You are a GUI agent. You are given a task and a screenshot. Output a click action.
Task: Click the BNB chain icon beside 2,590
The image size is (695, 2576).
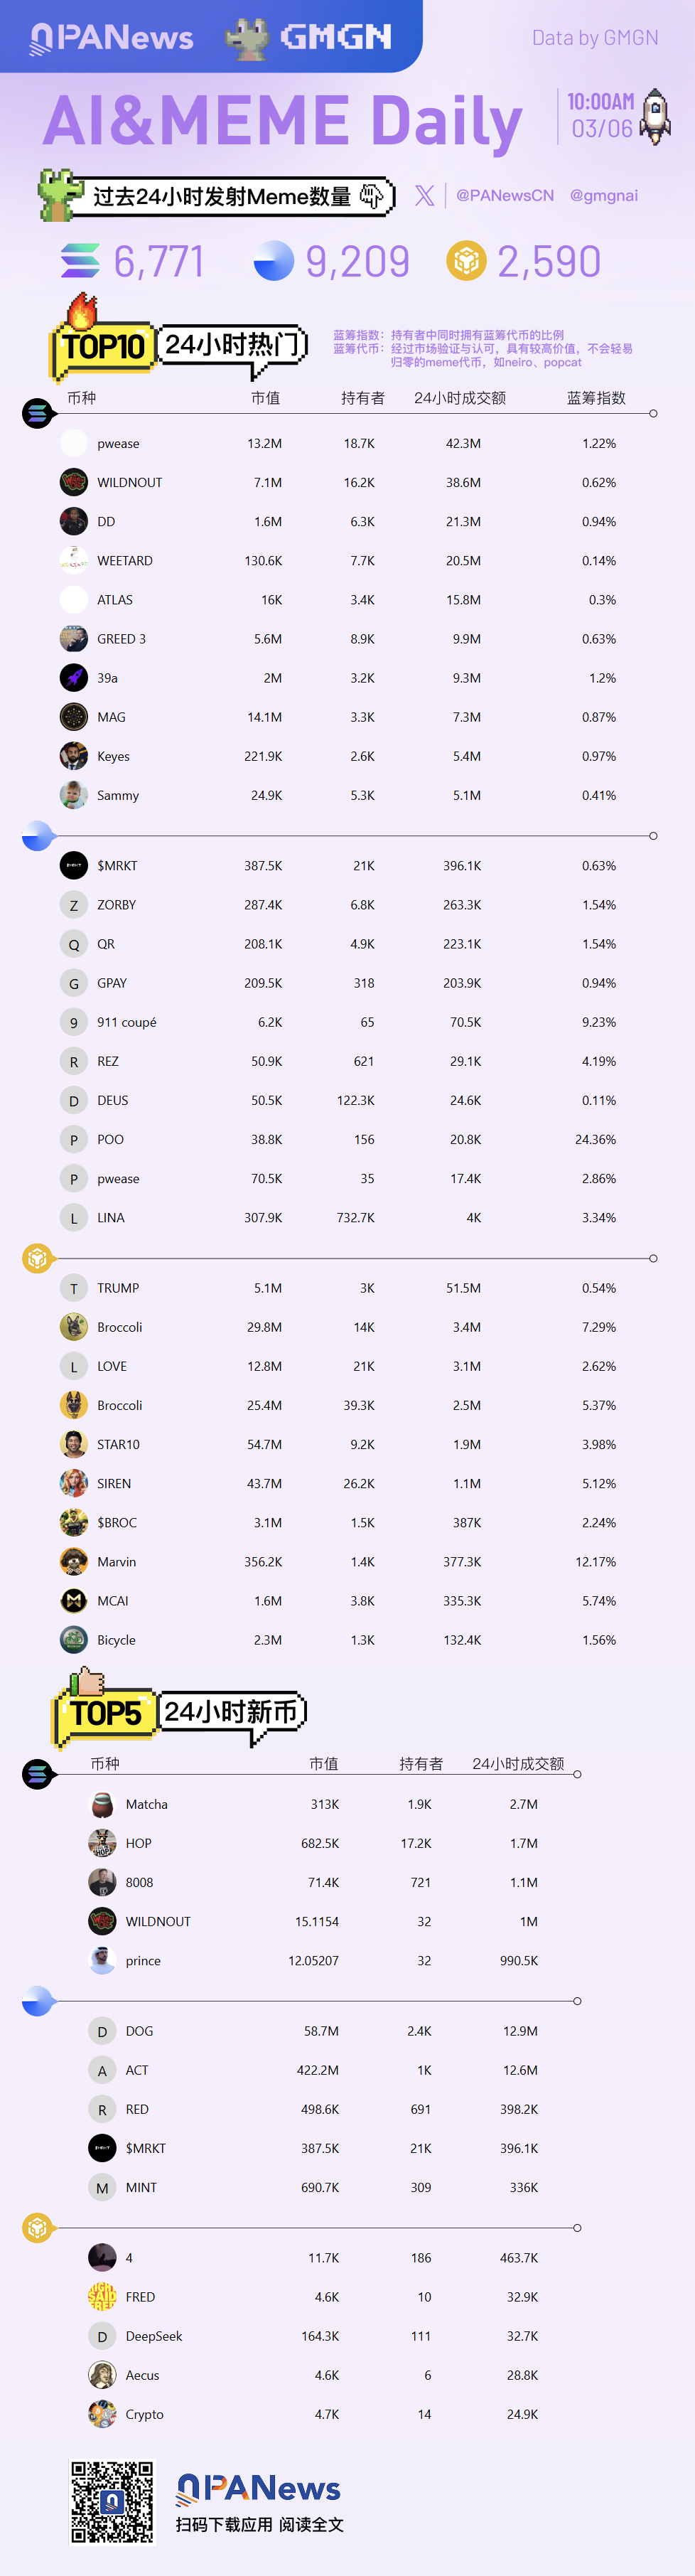click(465, 261)
